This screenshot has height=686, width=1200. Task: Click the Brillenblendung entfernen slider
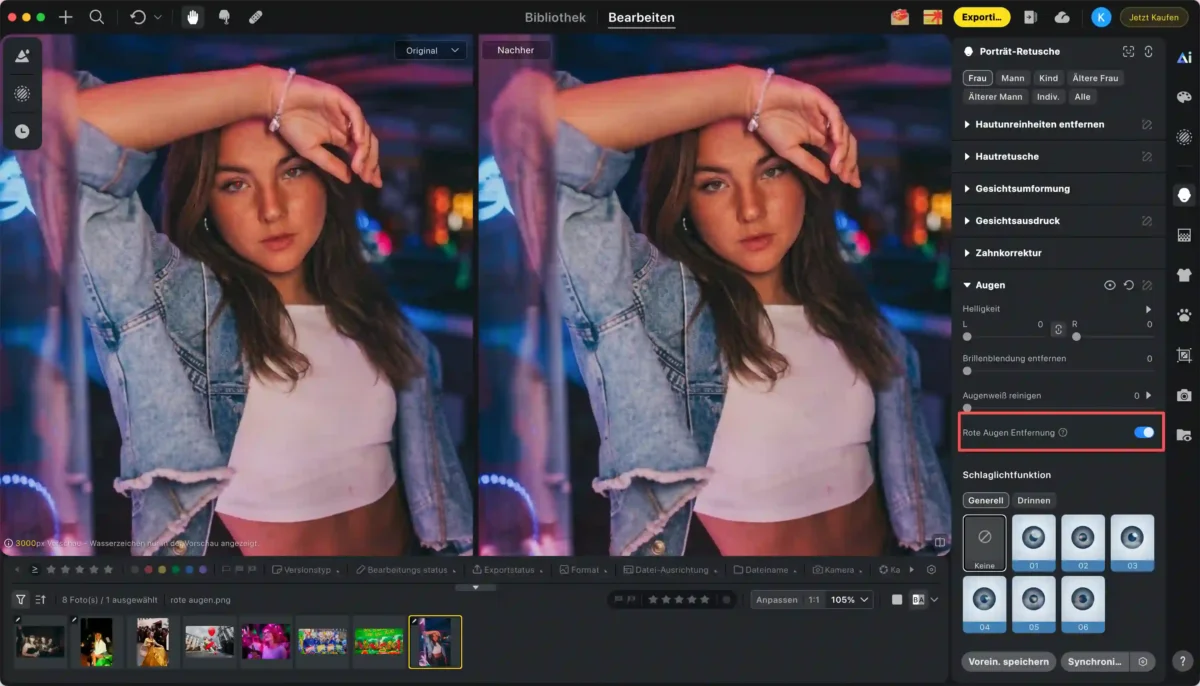(x=1058, y=371)
